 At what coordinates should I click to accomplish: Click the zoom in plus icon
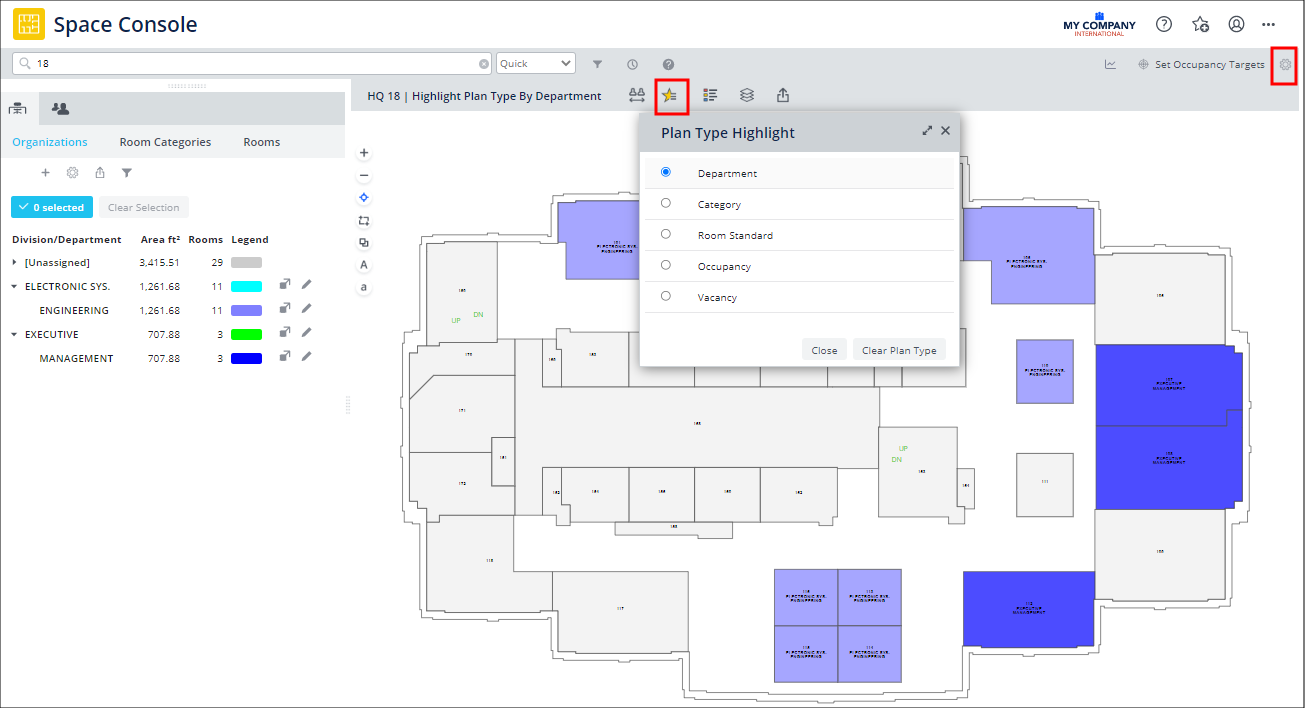pos(363,152)
